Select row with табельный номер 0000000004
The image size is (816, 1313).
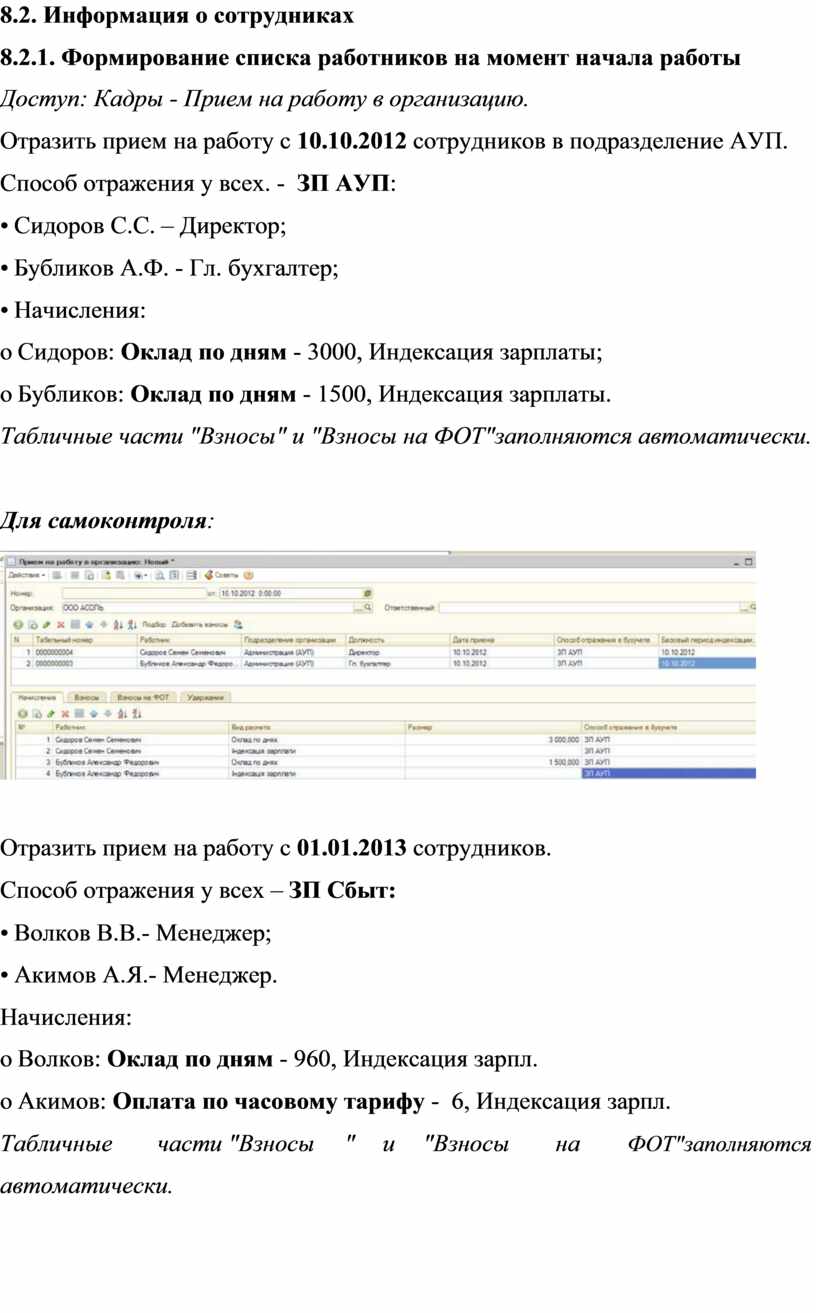(383, 651)
